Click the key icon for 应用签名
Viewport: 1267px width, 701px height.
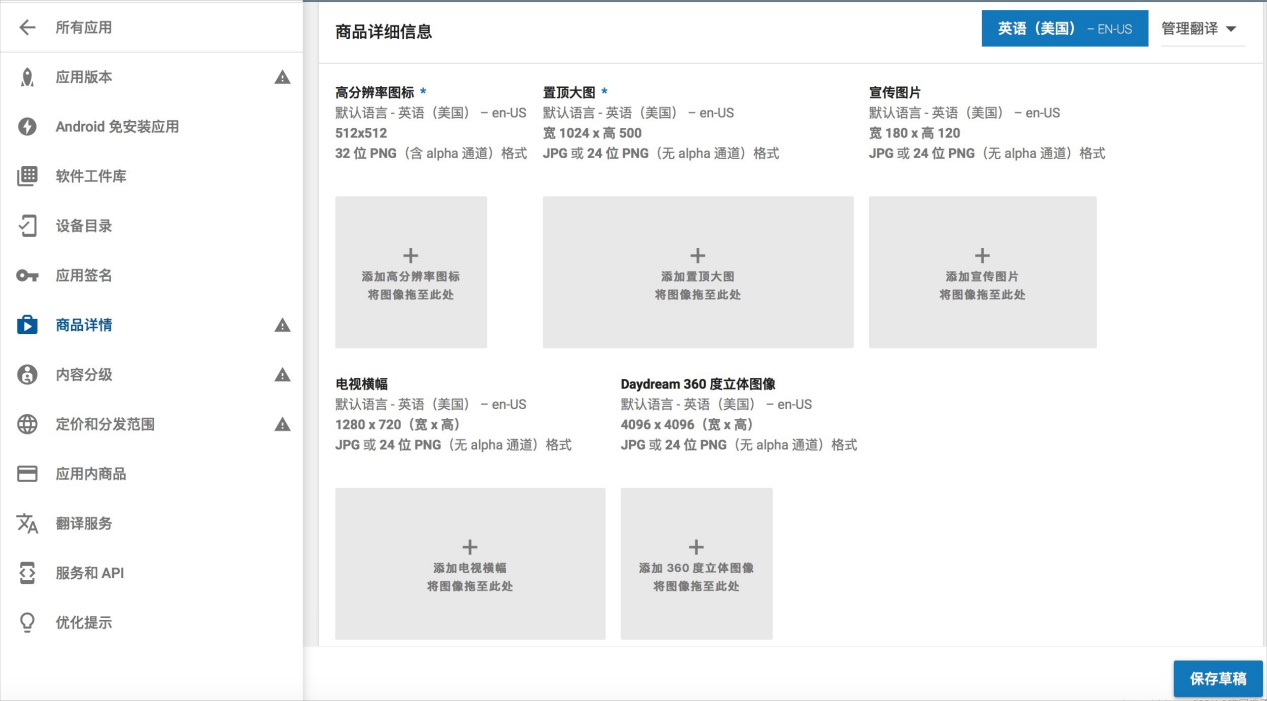coord(27,276)
